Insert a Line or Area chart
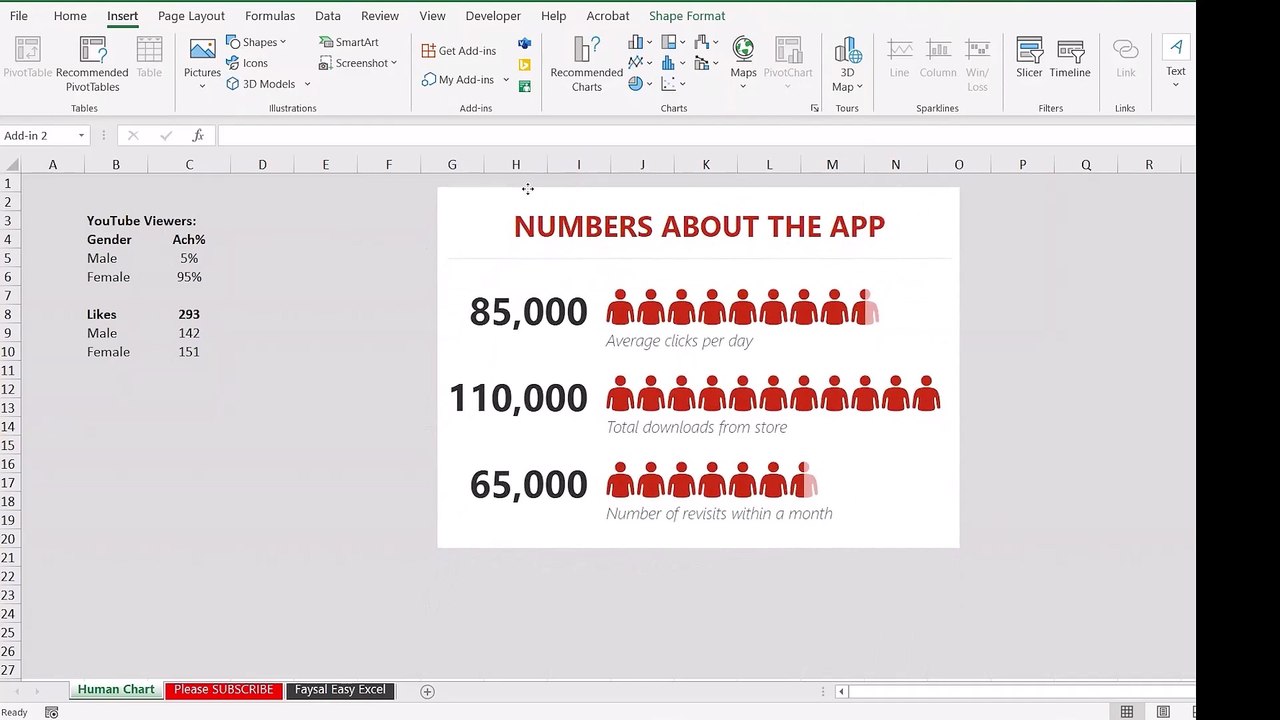 point(640,63)
